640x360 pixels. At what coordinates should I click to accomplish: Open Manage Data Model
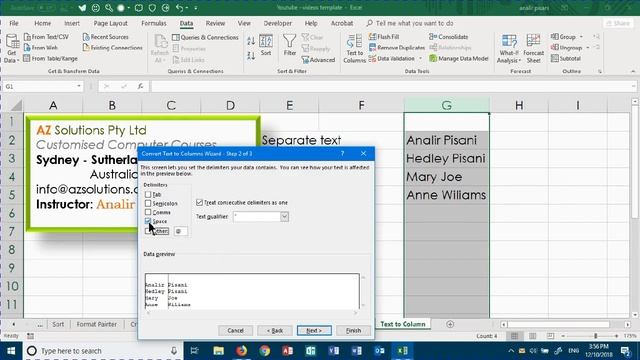click(x=459, y=58)
